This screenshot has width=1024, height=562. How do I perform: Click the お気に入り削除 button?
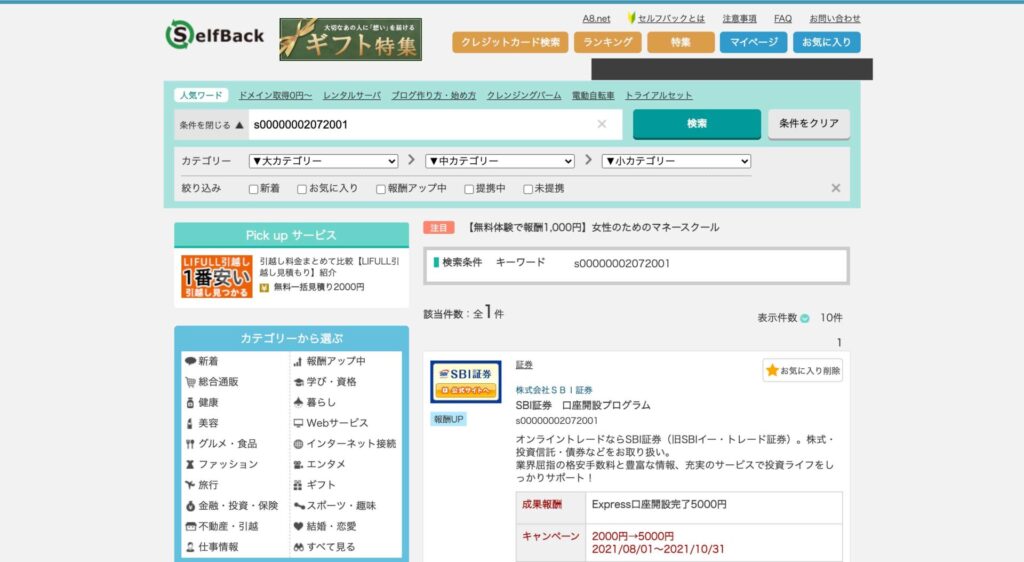tap(803, 370)
